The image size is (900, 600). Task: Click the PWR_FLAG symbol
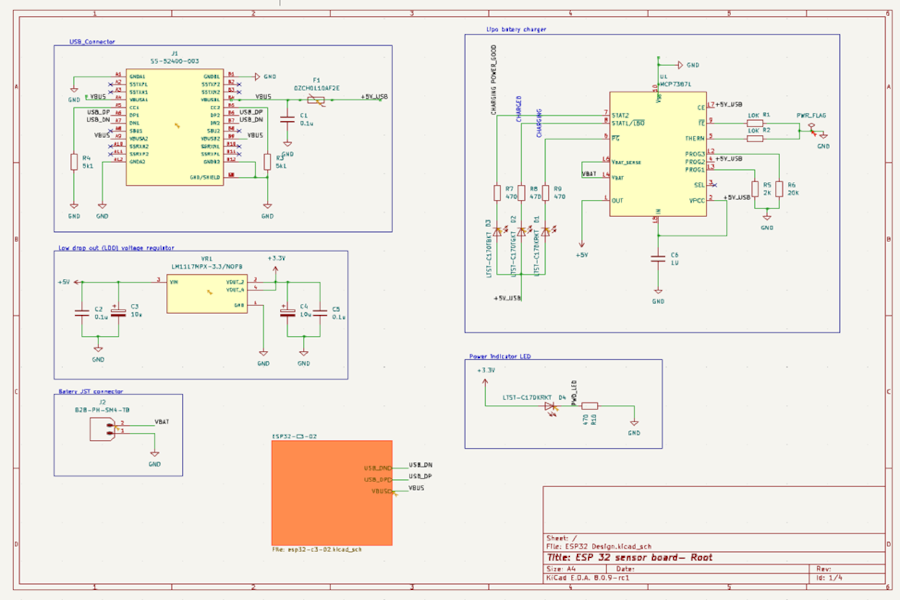pyautogui.click(x=811, y=127)
